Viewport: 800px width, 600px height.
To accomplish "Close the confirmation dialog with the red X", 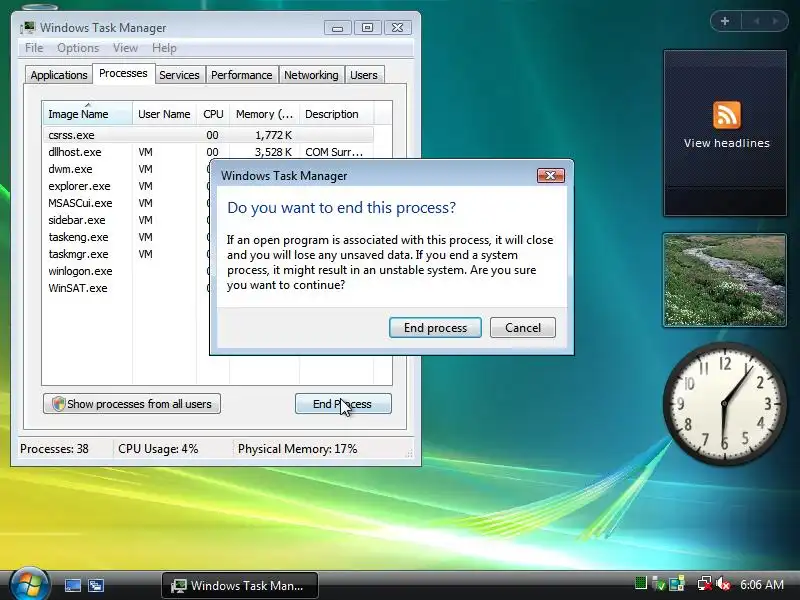I will [551, 176].
